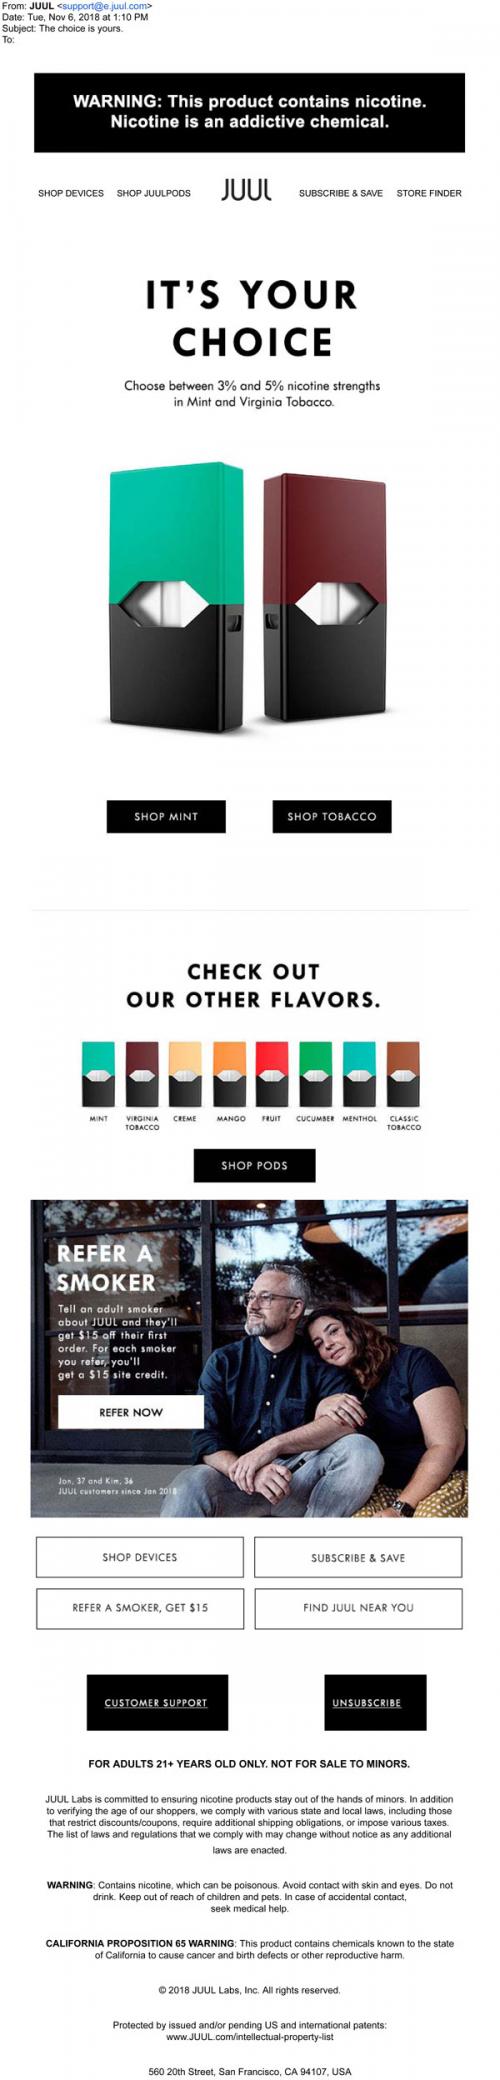Click the Shop Tobacco button

click(x=332, y=816)
